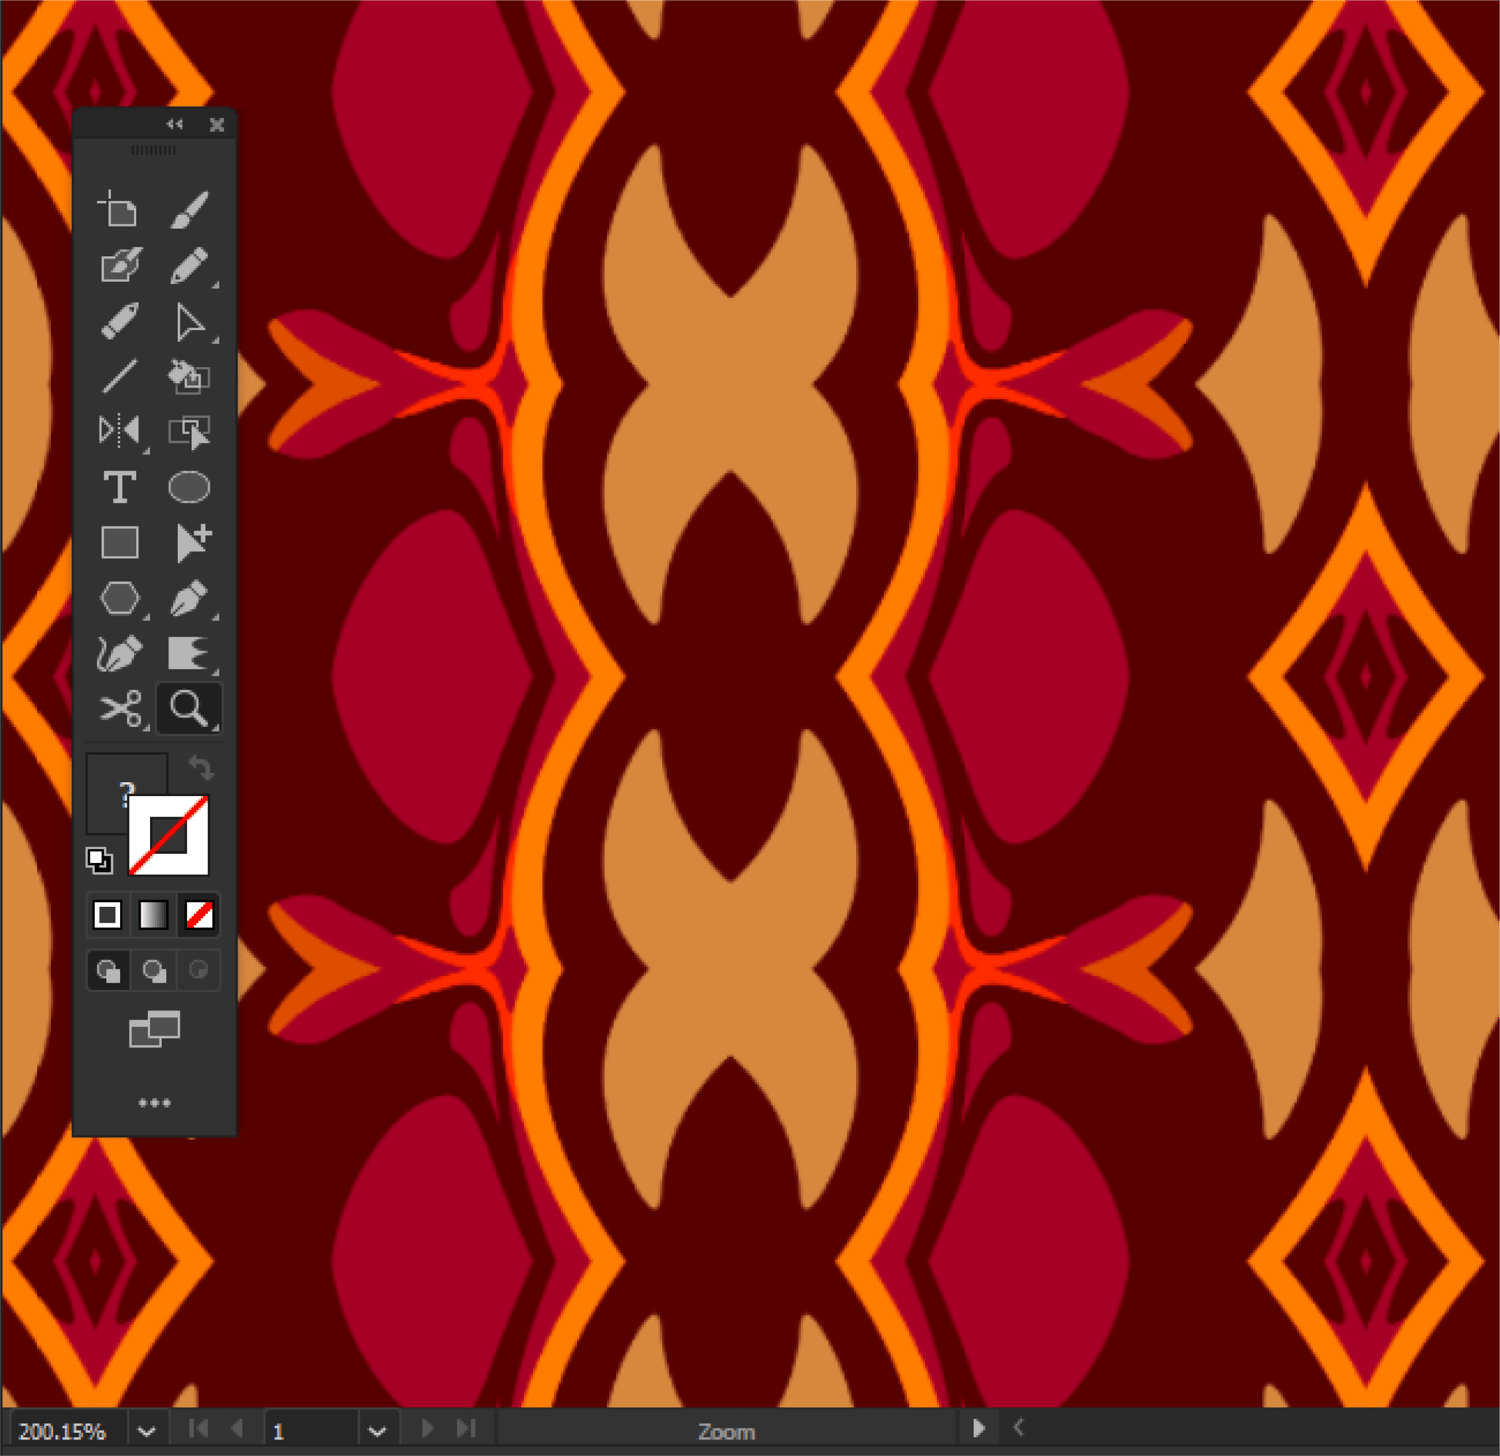This screenshot has width=1500, height=1456.
Task: Go to the previous artboard
Action: coord(237,1429)
